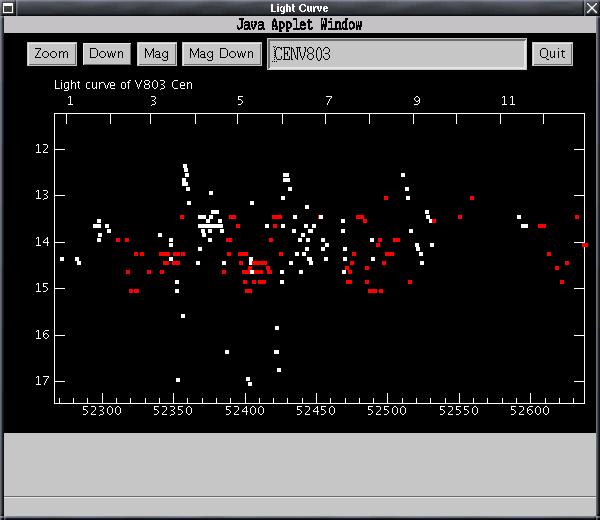
Task: Click the 52450 date axis label
Action: click(x=316, y=411)
